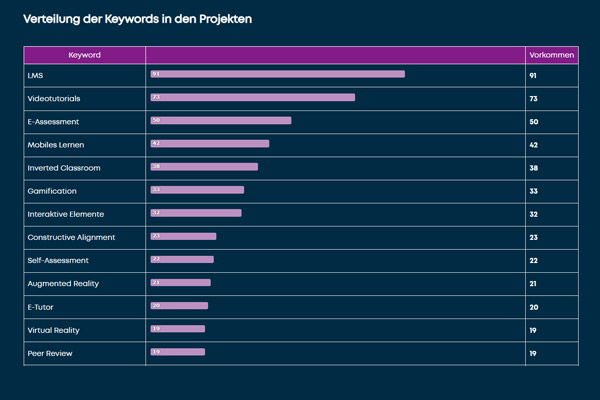600x400 pixels.
Task: Click the E-Assessment bar in chart
Action: pos(221,121)
